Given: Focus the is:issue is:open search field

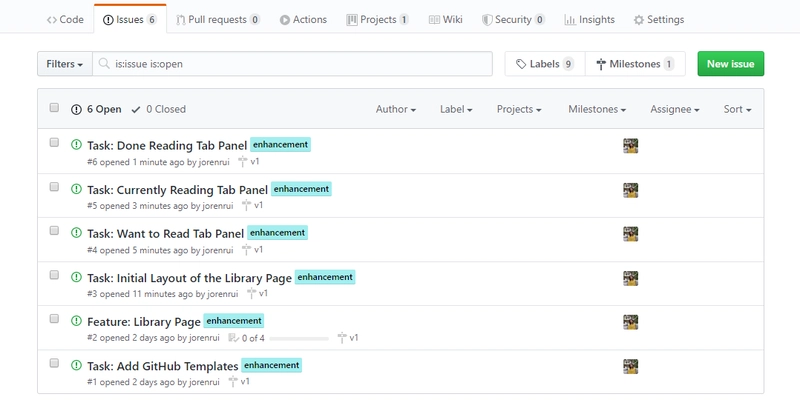Looking at the screenshot, I should (300, 64).
